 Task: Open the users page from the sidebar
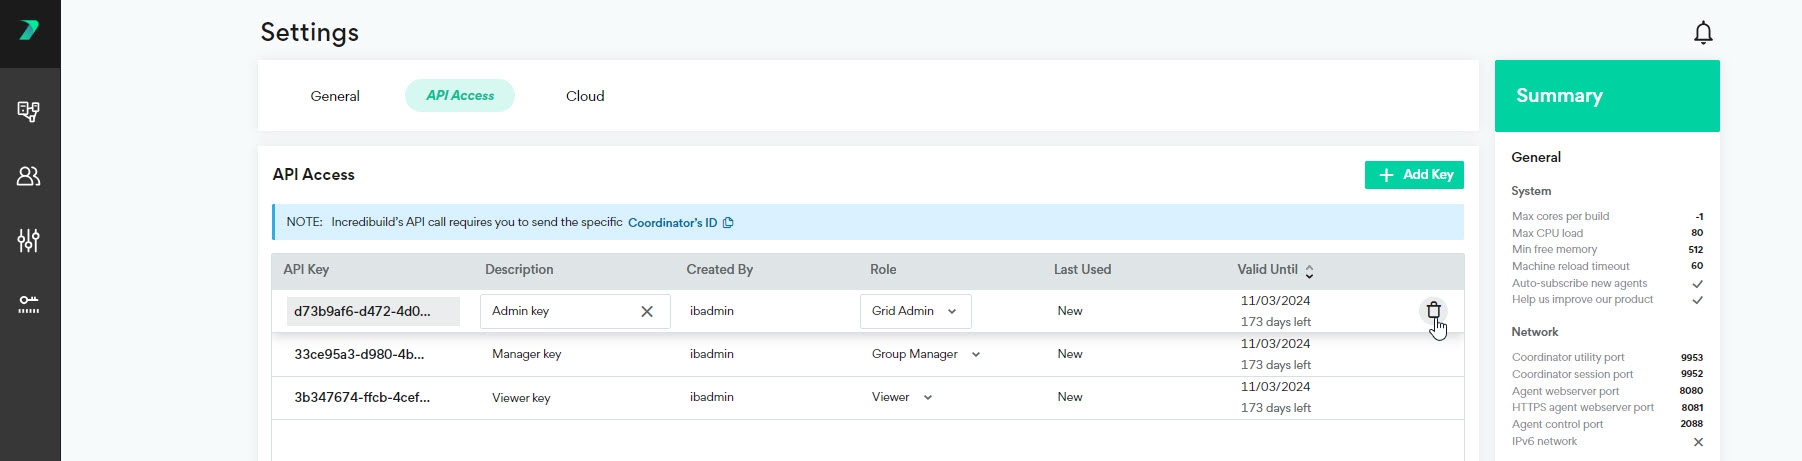point(29,176)
